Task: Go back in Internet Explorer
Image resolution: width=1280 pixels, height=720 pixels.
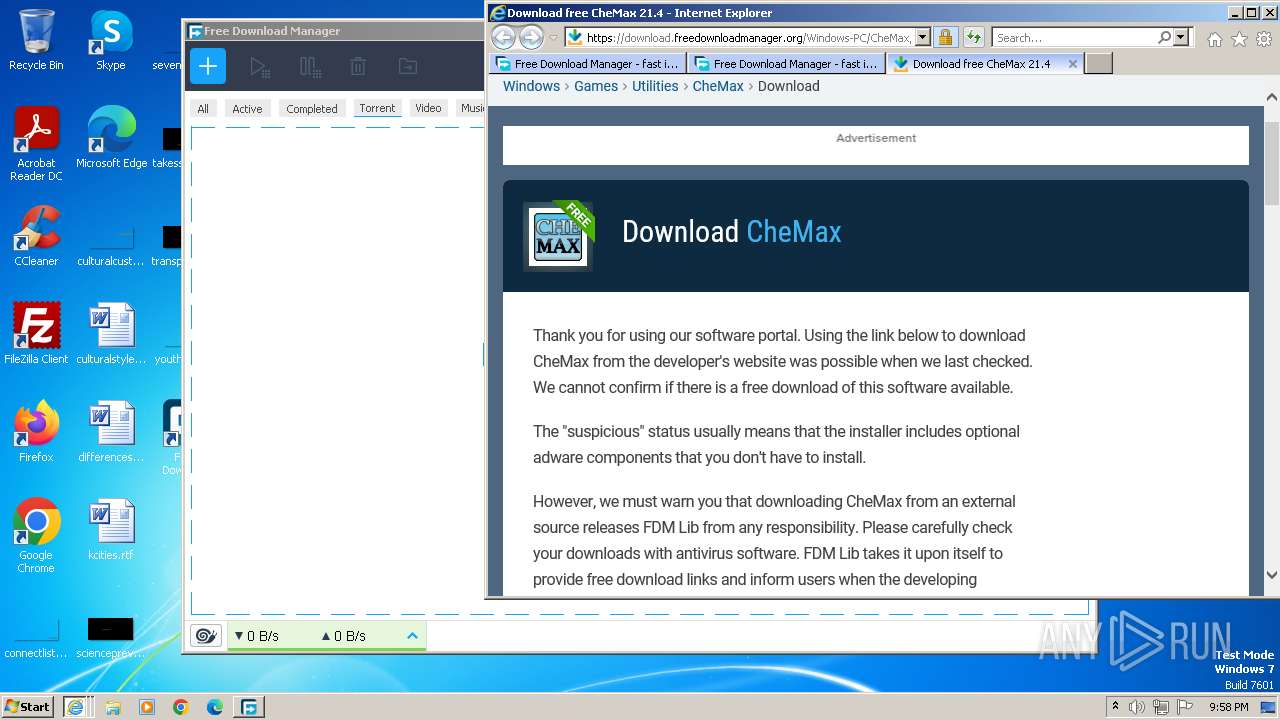Action: pyautogui.click(x=503, y=38)
